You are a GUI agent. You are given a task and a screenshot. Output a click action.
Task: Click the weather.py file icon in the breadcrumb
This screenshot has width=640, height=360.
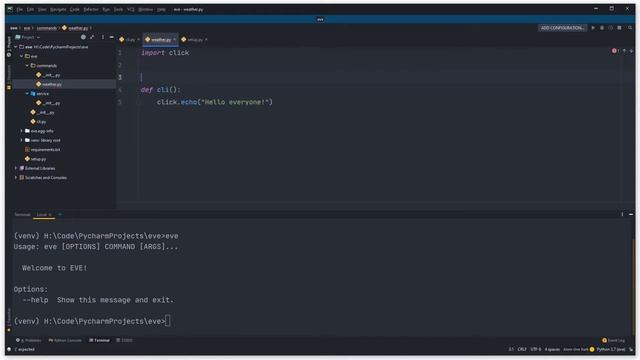point(64,28)
